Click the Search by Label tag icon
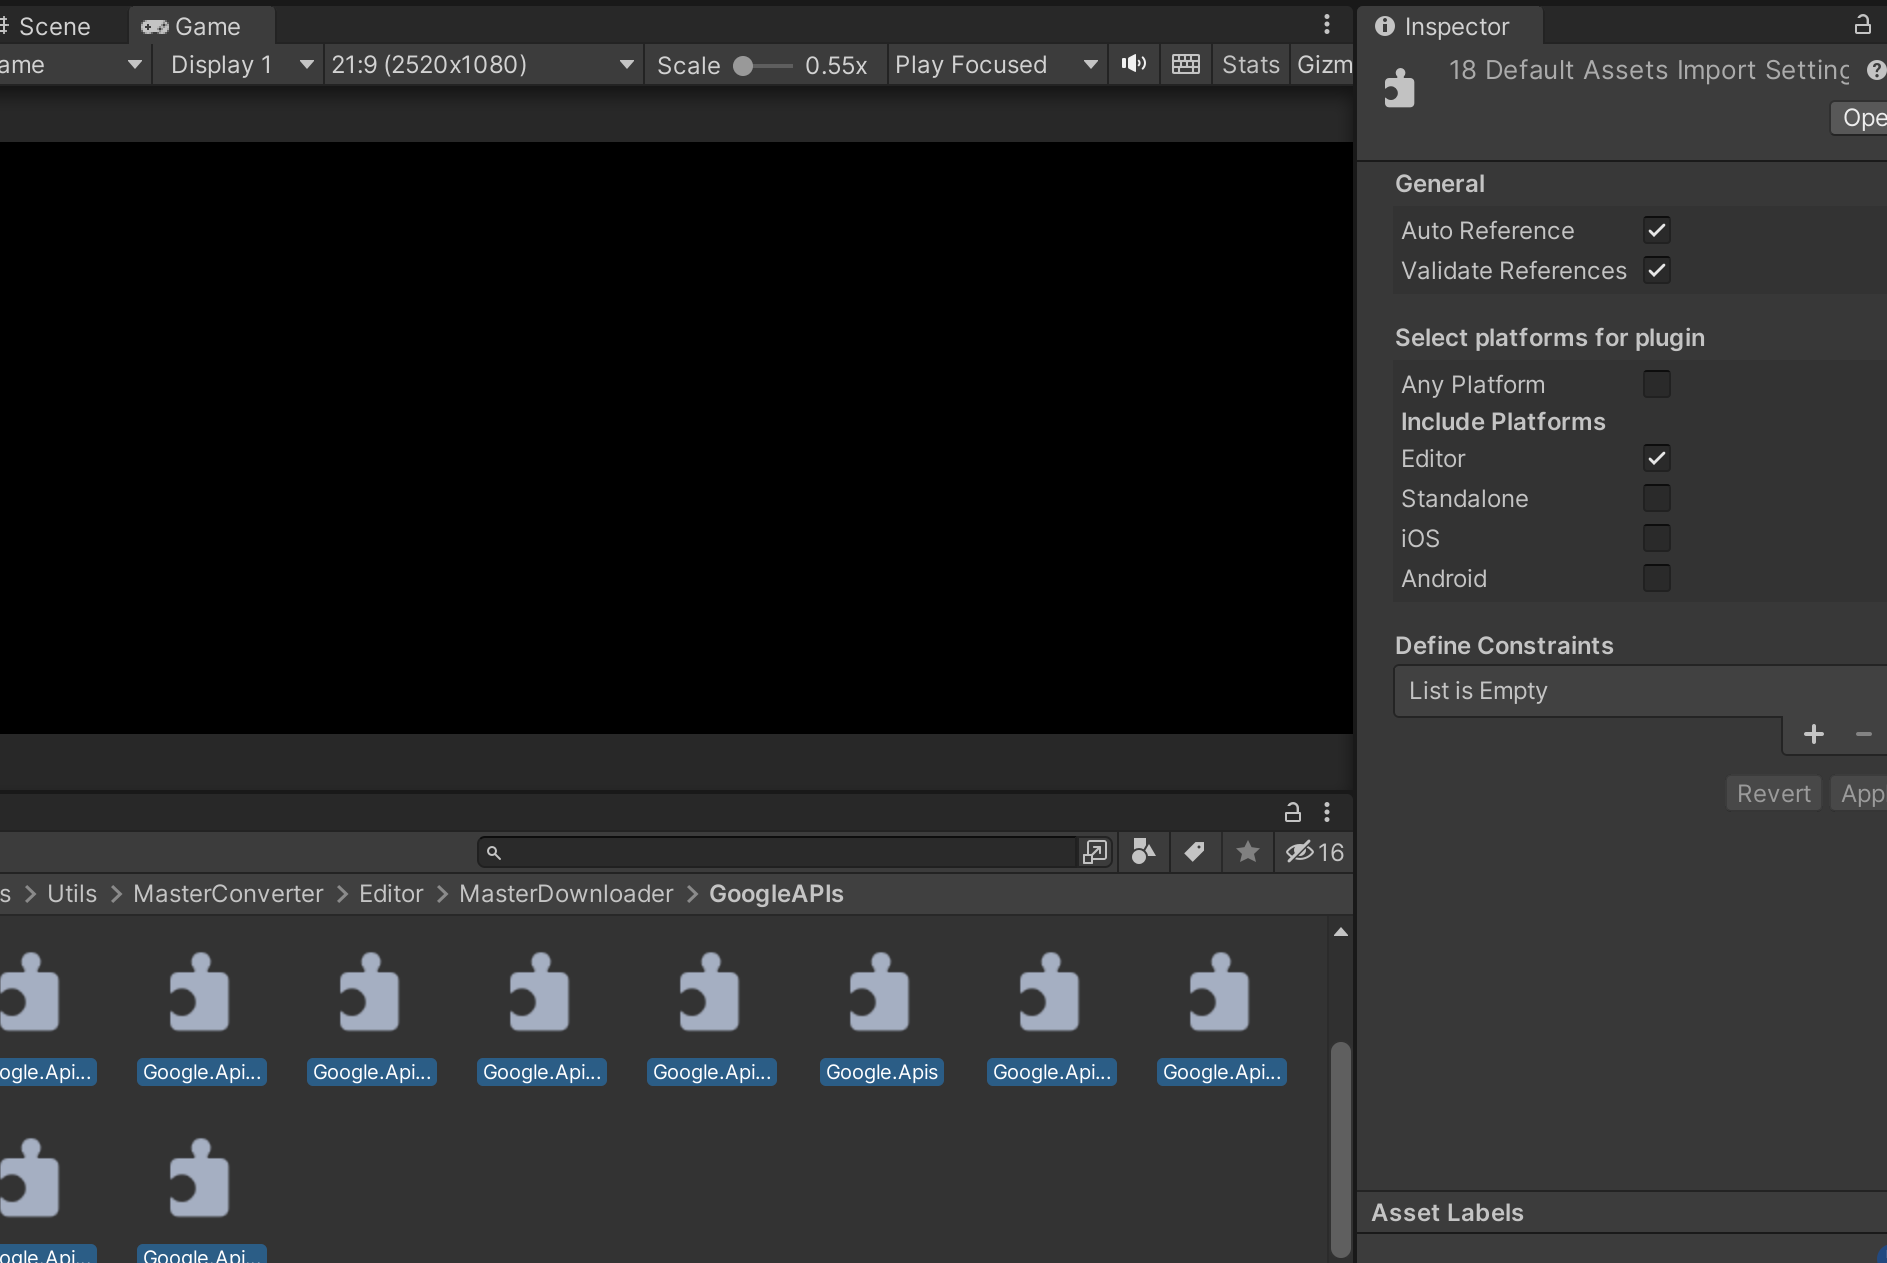The width and height of the screenshot is (1887, 1263). pyautogui.click(x=1194, y=852)
